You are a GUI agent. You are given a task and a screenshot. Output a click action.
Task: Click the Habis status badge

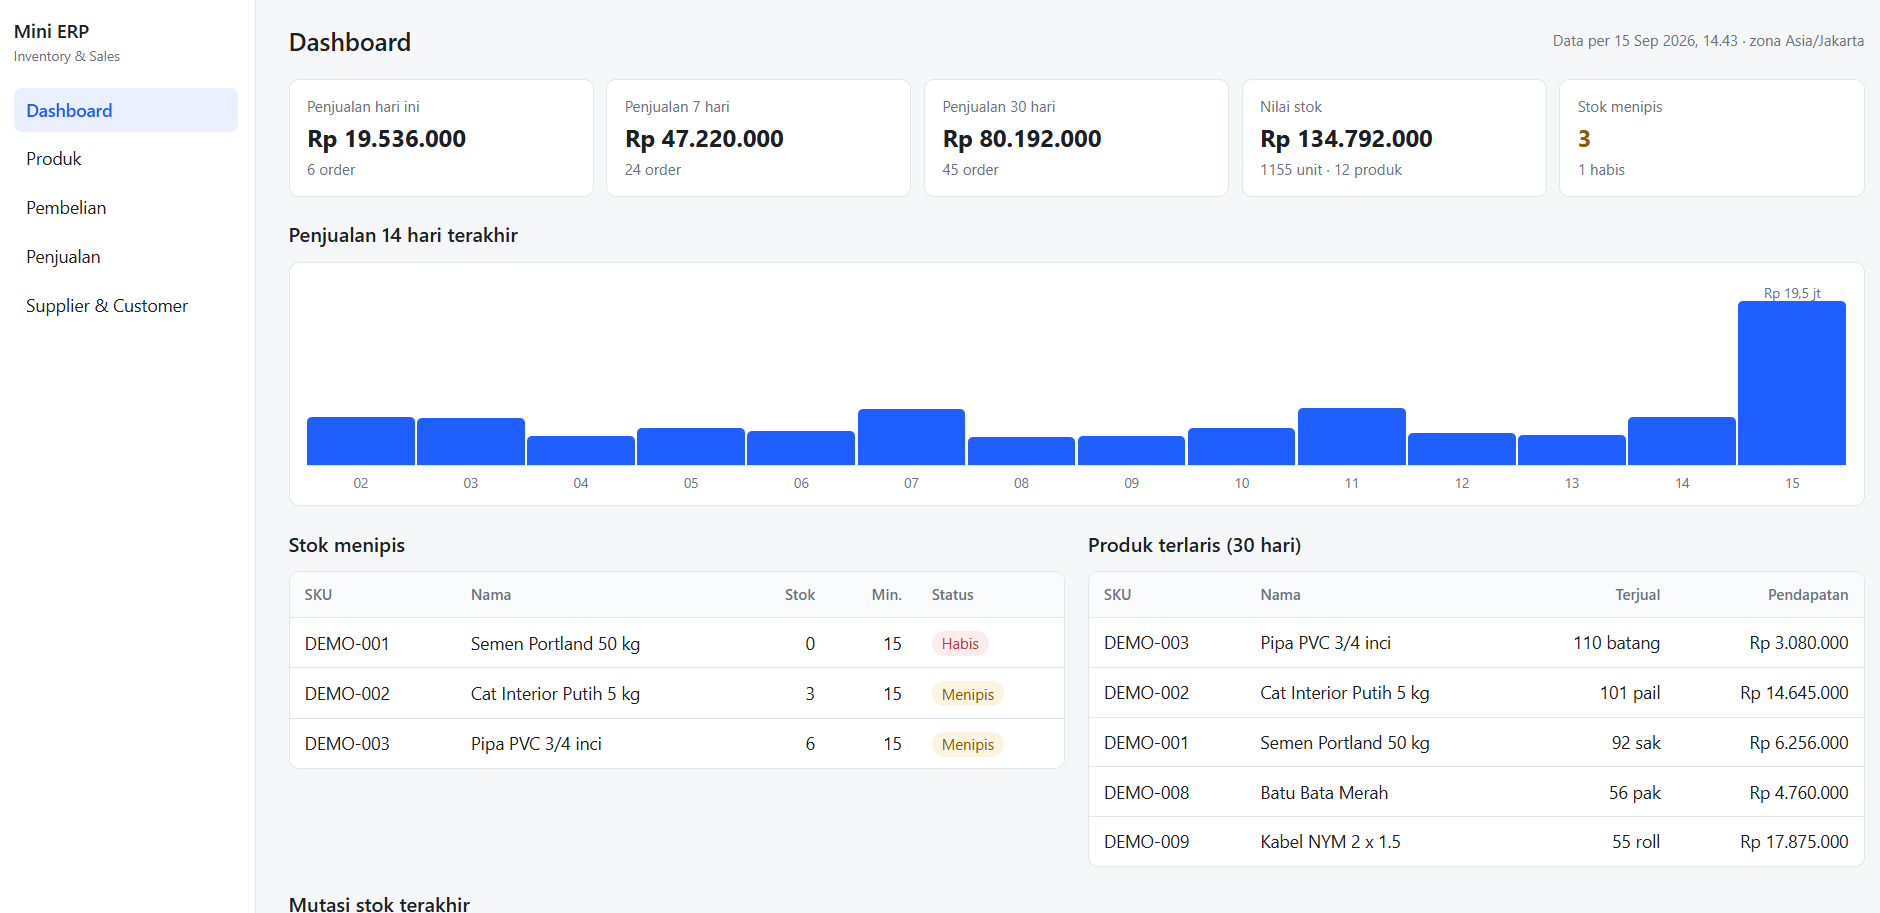960,644
